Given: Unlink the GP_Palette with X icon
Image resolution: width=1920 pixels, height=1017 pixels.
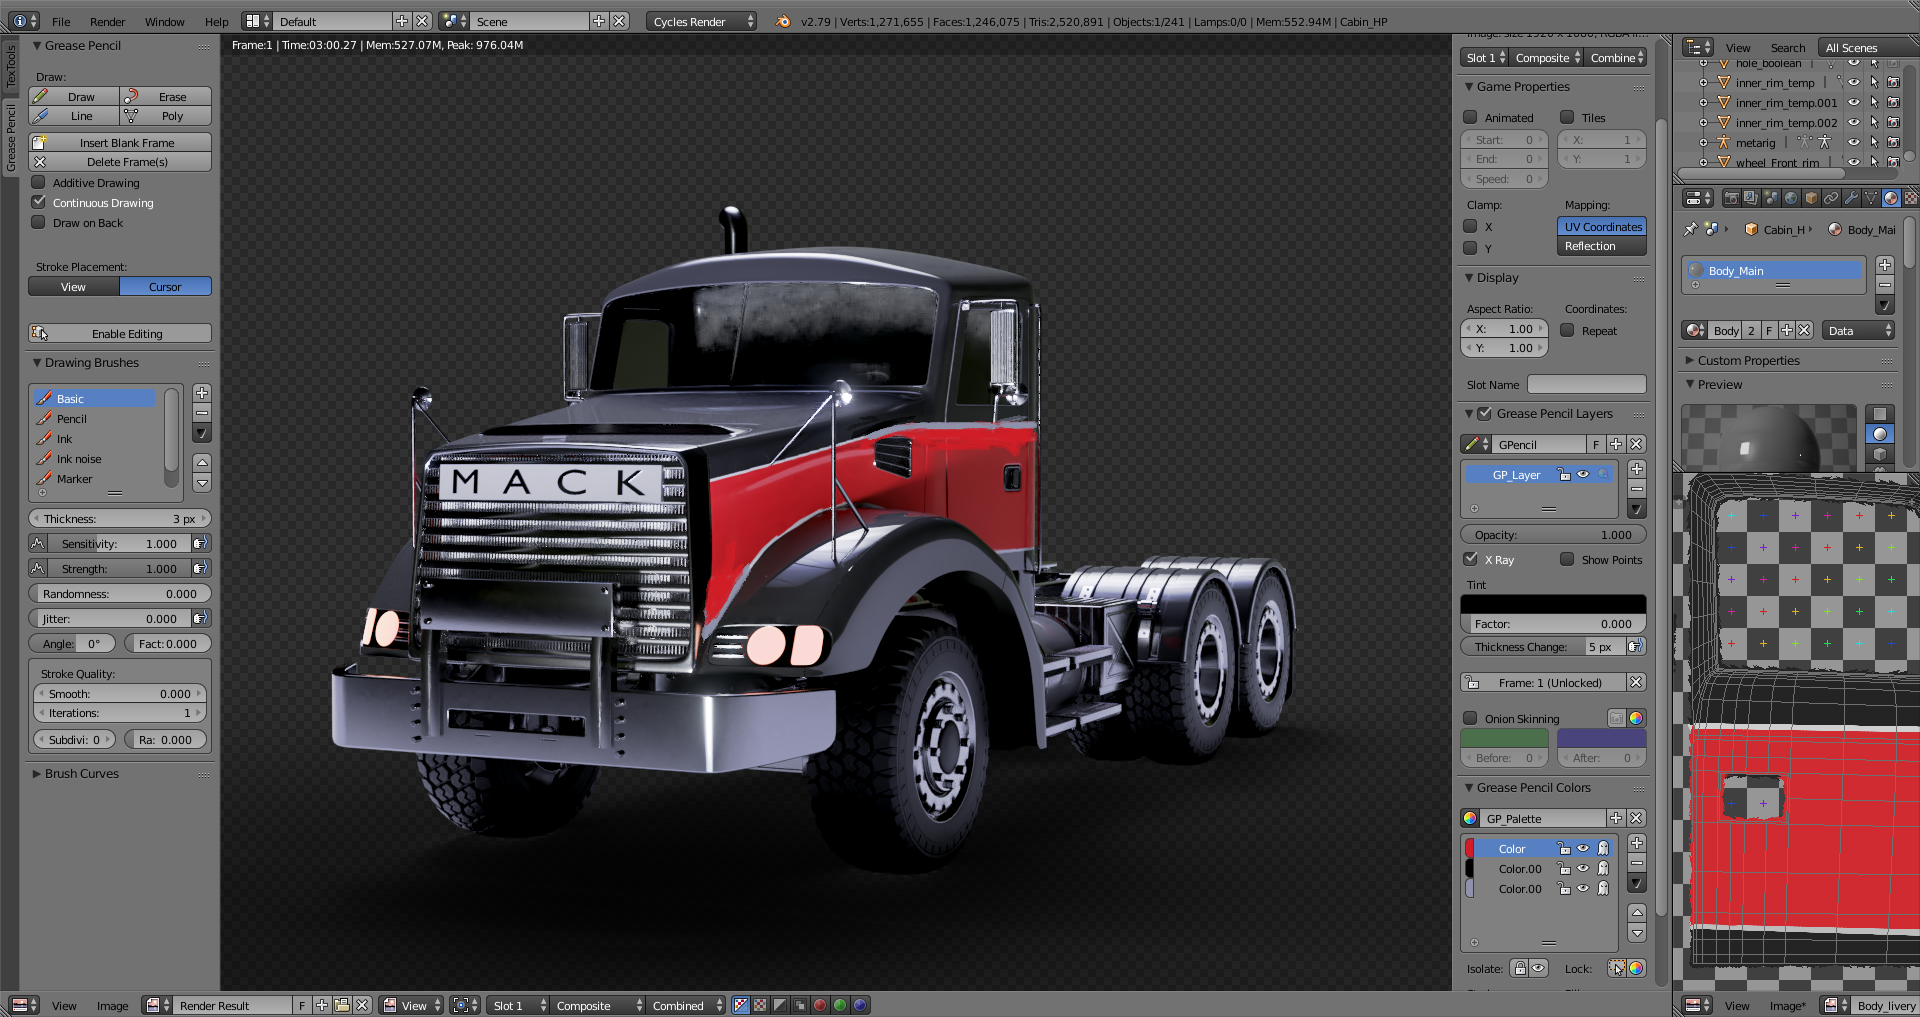Looking at the screenshot, I should 1636,818.
